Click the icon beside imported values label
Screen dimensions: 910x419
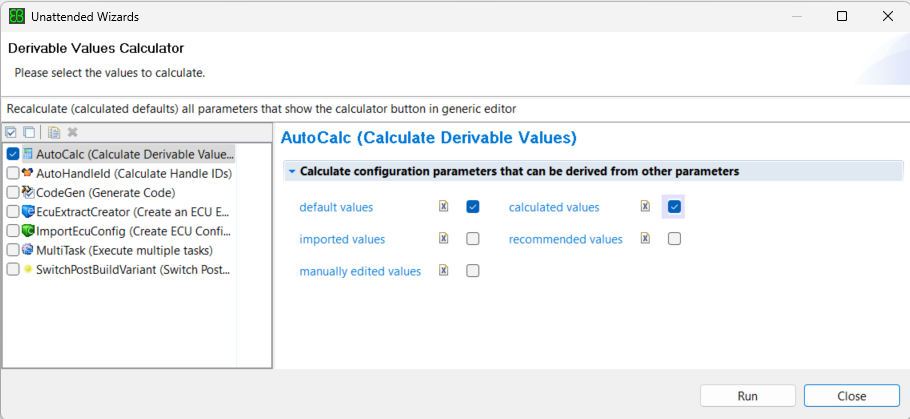click(x=443, y=239)
